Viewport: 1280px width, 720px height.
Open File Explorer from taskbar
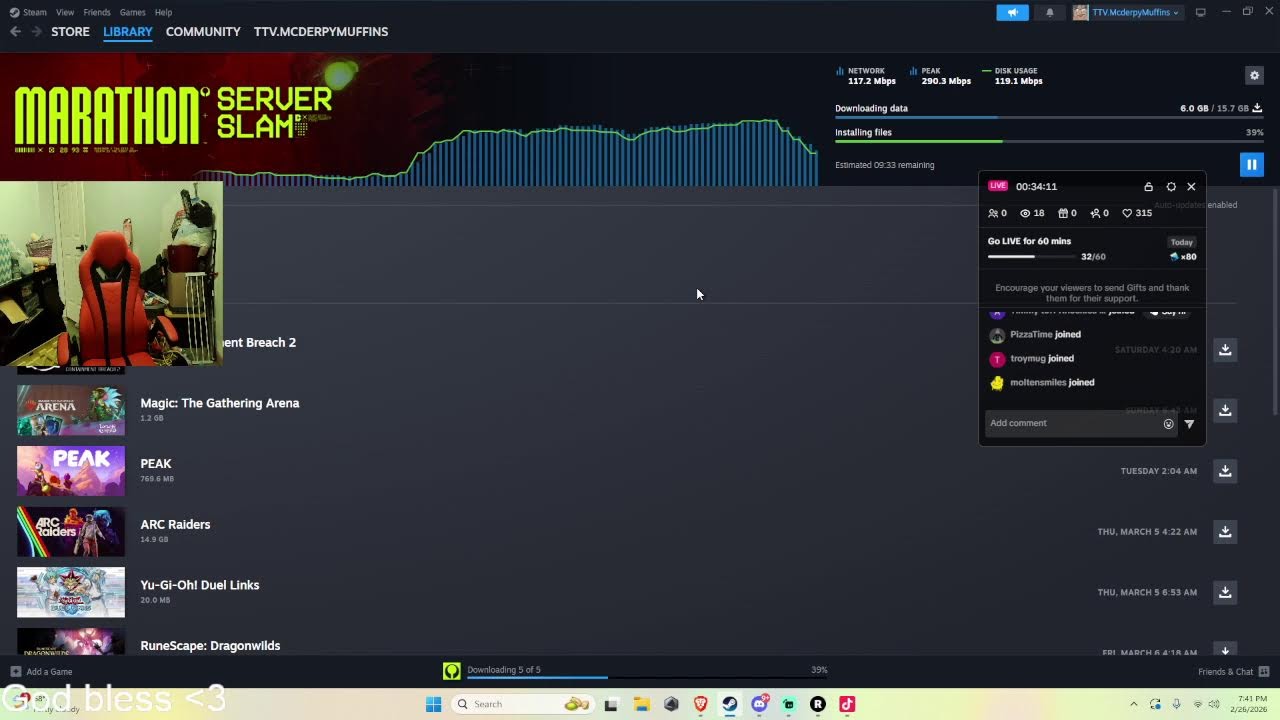pos(641,704)
